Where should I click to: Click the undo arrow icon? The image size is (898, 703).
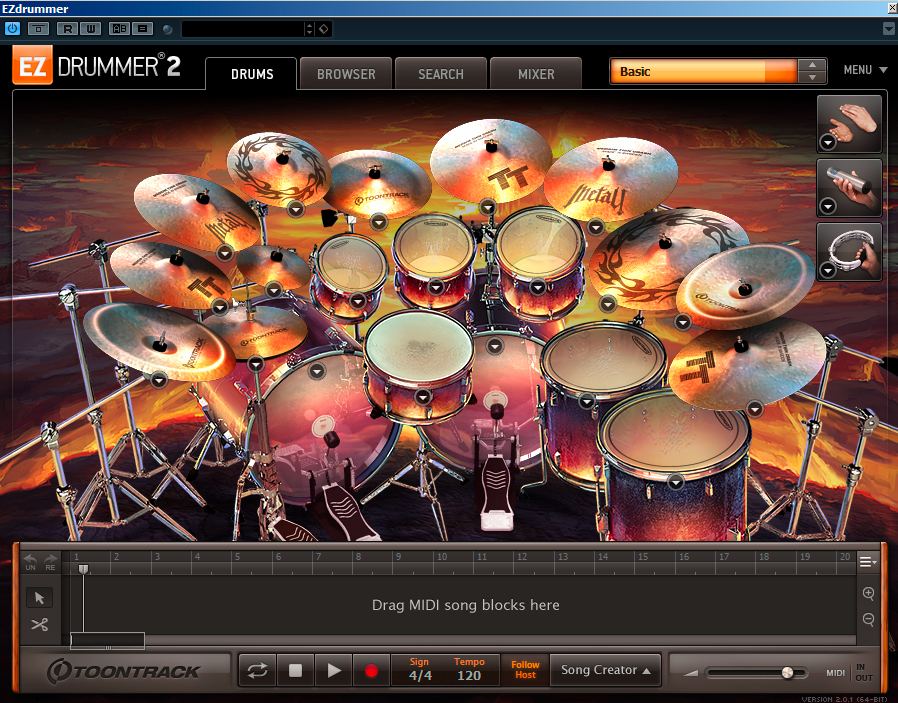tap(30, 562)
